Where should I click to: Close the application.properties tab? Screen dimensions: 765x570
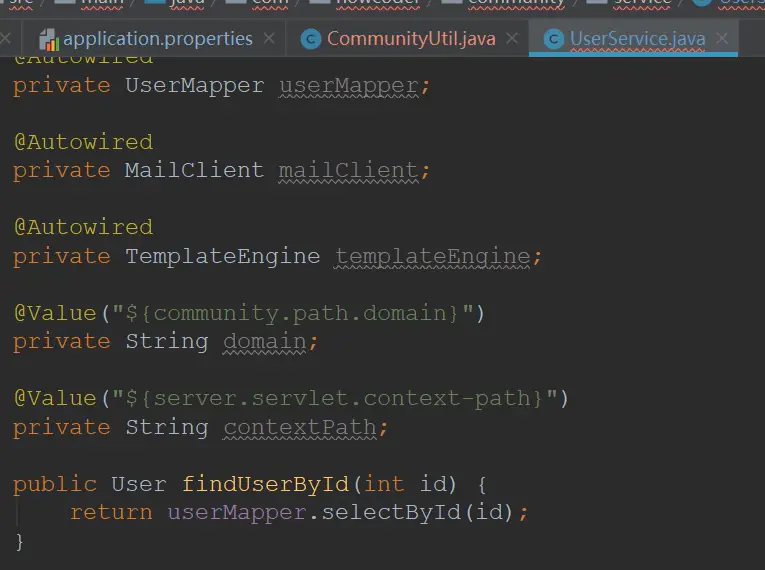[269, 39]
